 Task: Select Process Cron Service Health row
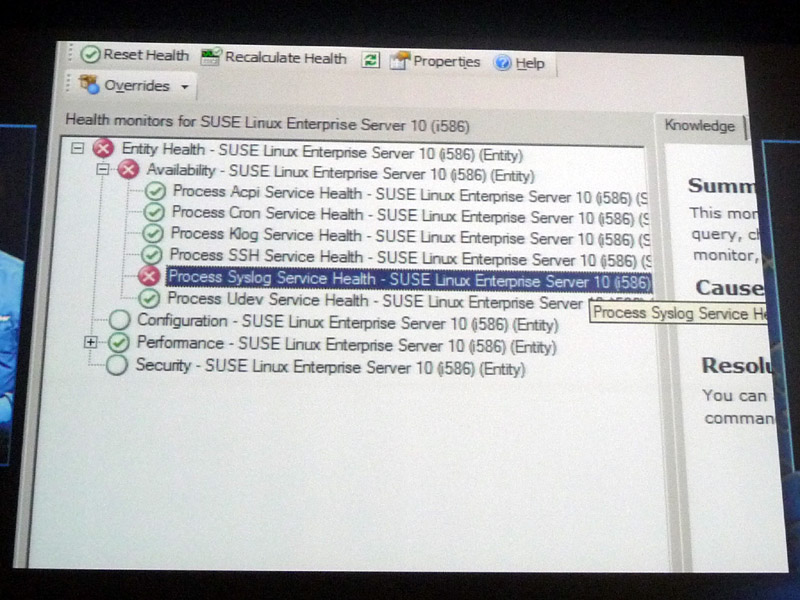point(410,215)
